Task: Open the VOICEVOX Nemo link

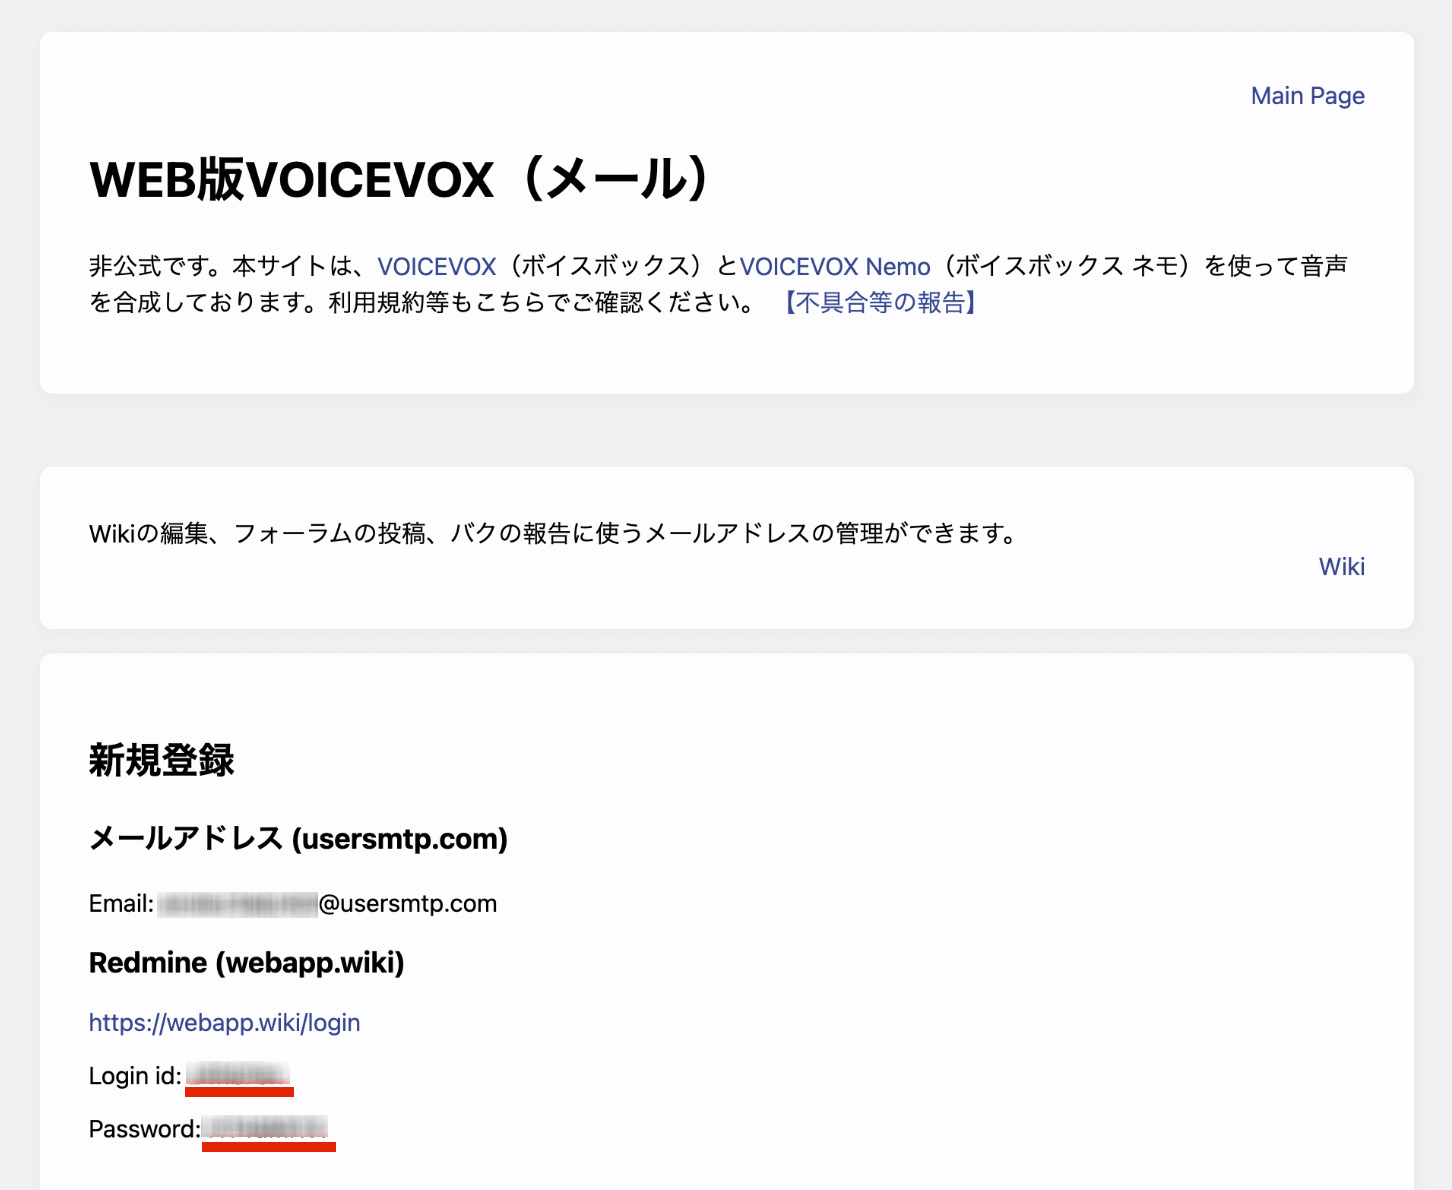Action: coord(835,267)
